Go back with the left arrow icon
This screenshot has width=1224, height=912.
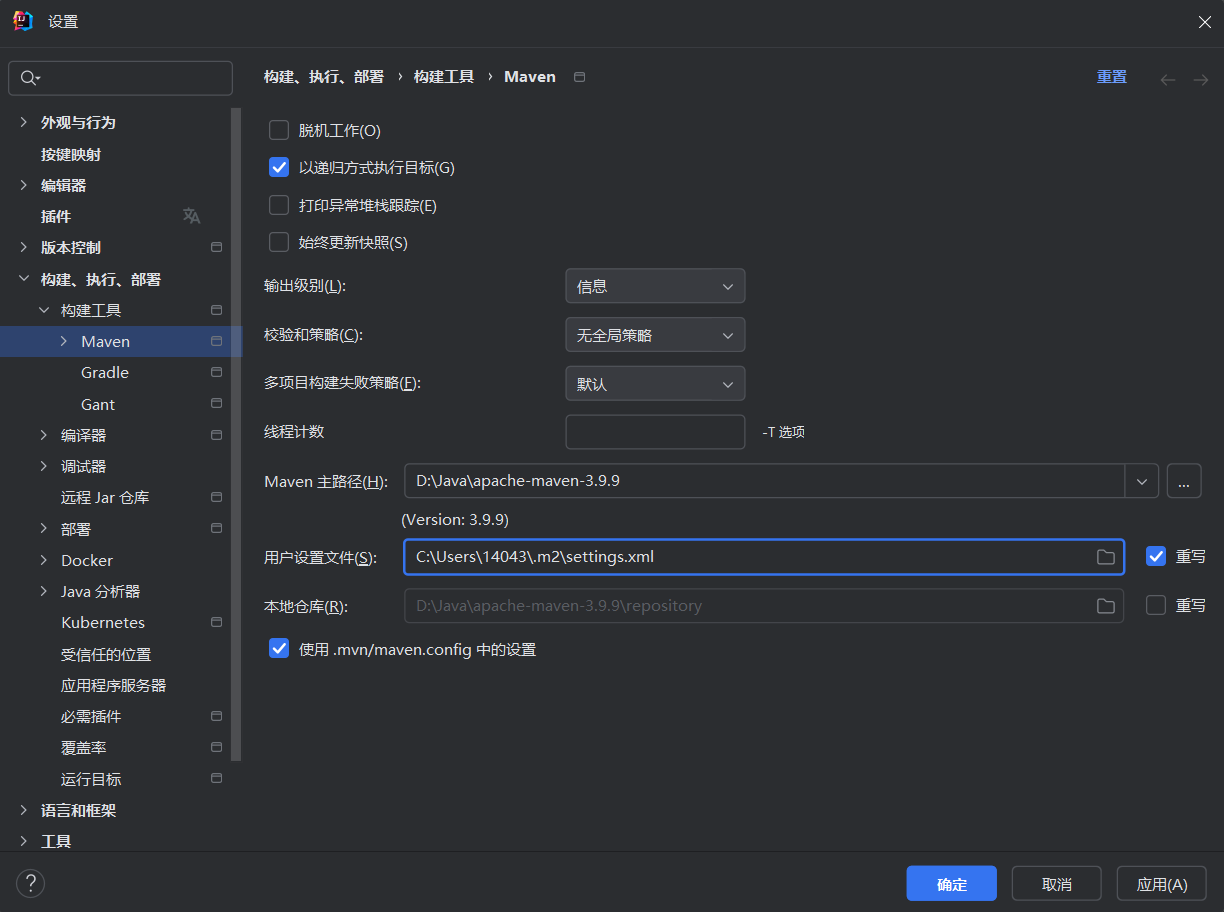(x=1167, y=79)
